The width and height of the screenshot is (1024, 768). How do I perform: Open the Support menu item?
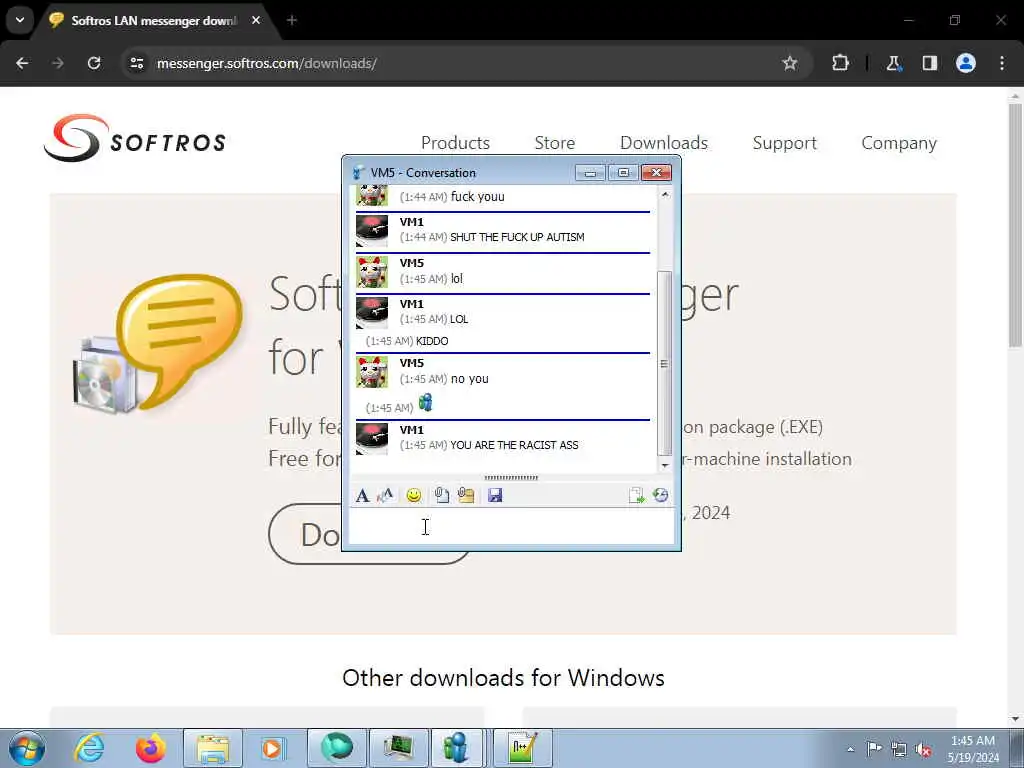pyautogui.click(x=784, y=142)
